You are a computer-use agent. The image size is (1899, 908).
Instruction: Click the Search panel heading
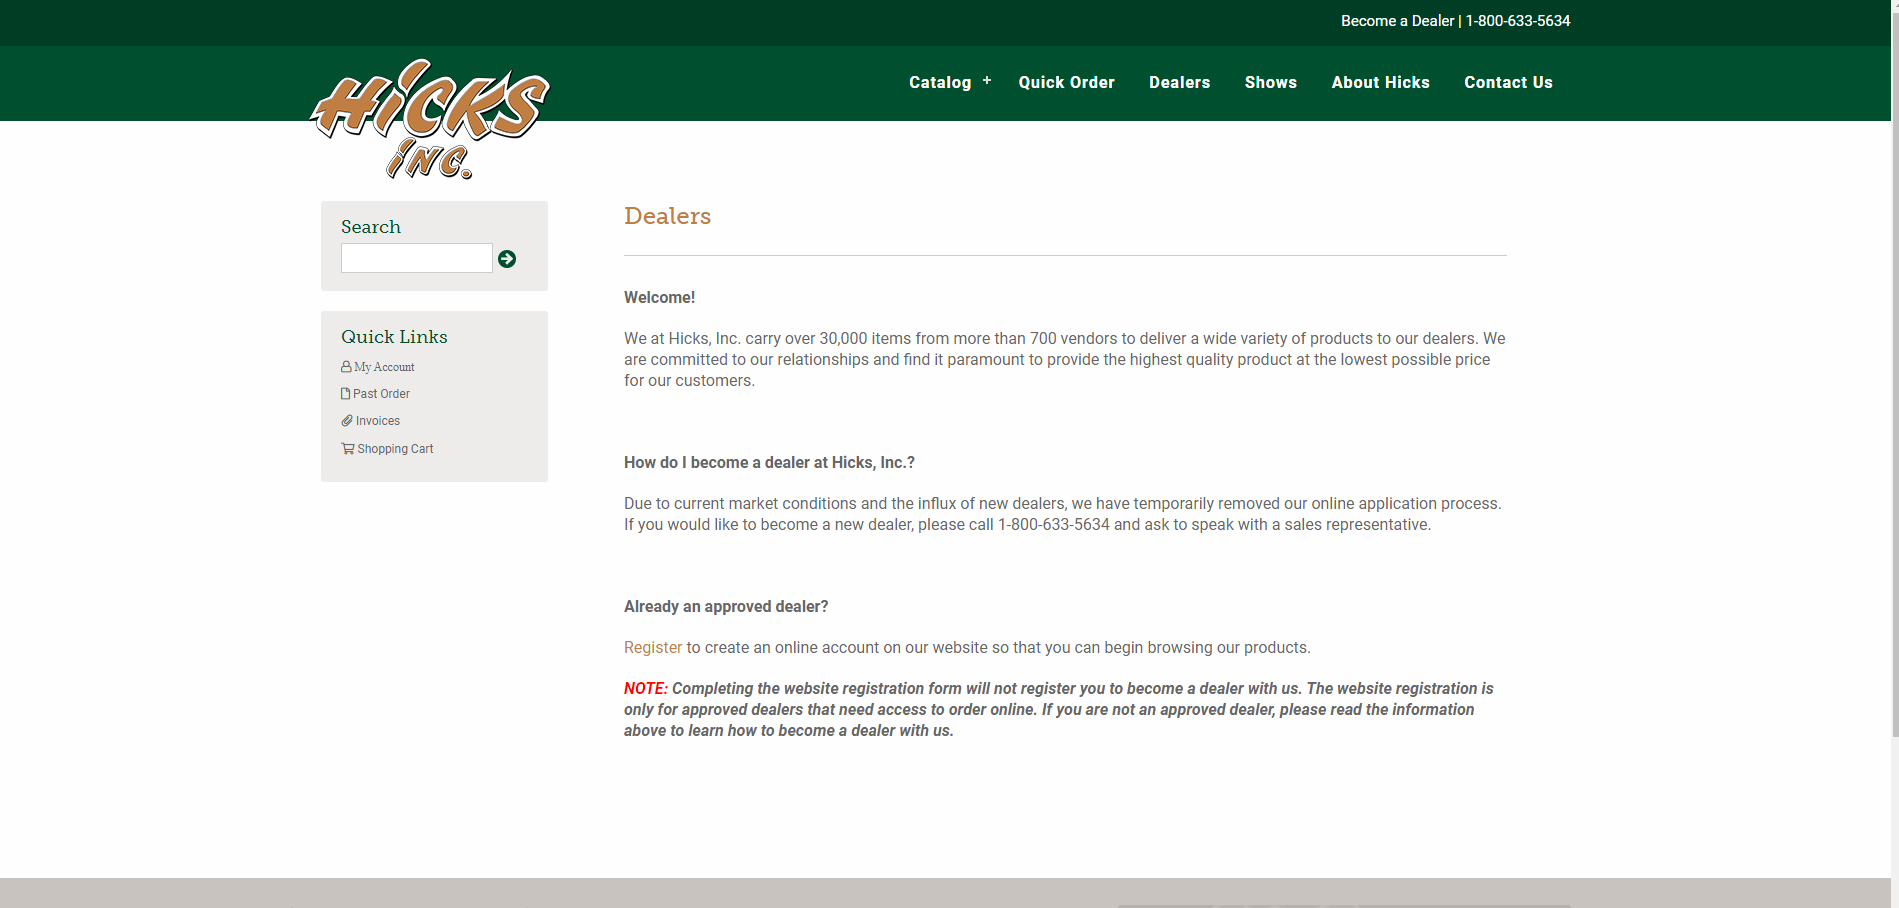371,227
